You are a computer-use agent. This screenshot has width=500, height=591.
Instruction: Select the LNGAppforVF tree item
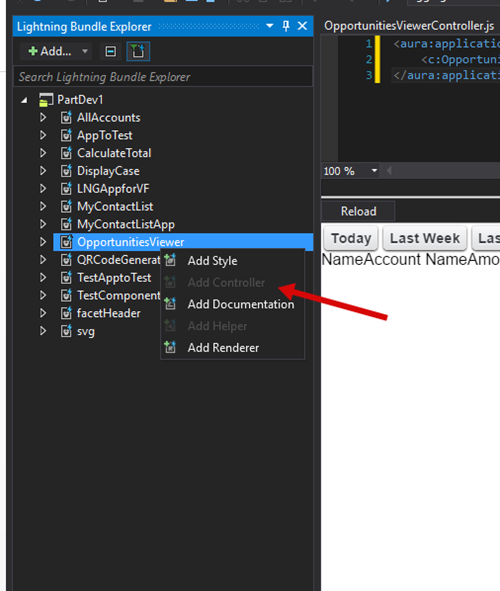tap(113, 188)
